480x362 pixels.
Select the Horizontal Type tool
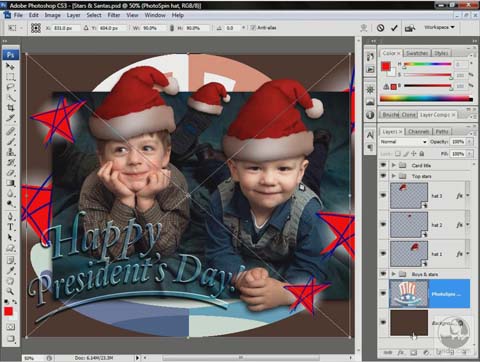coord(10,227)
